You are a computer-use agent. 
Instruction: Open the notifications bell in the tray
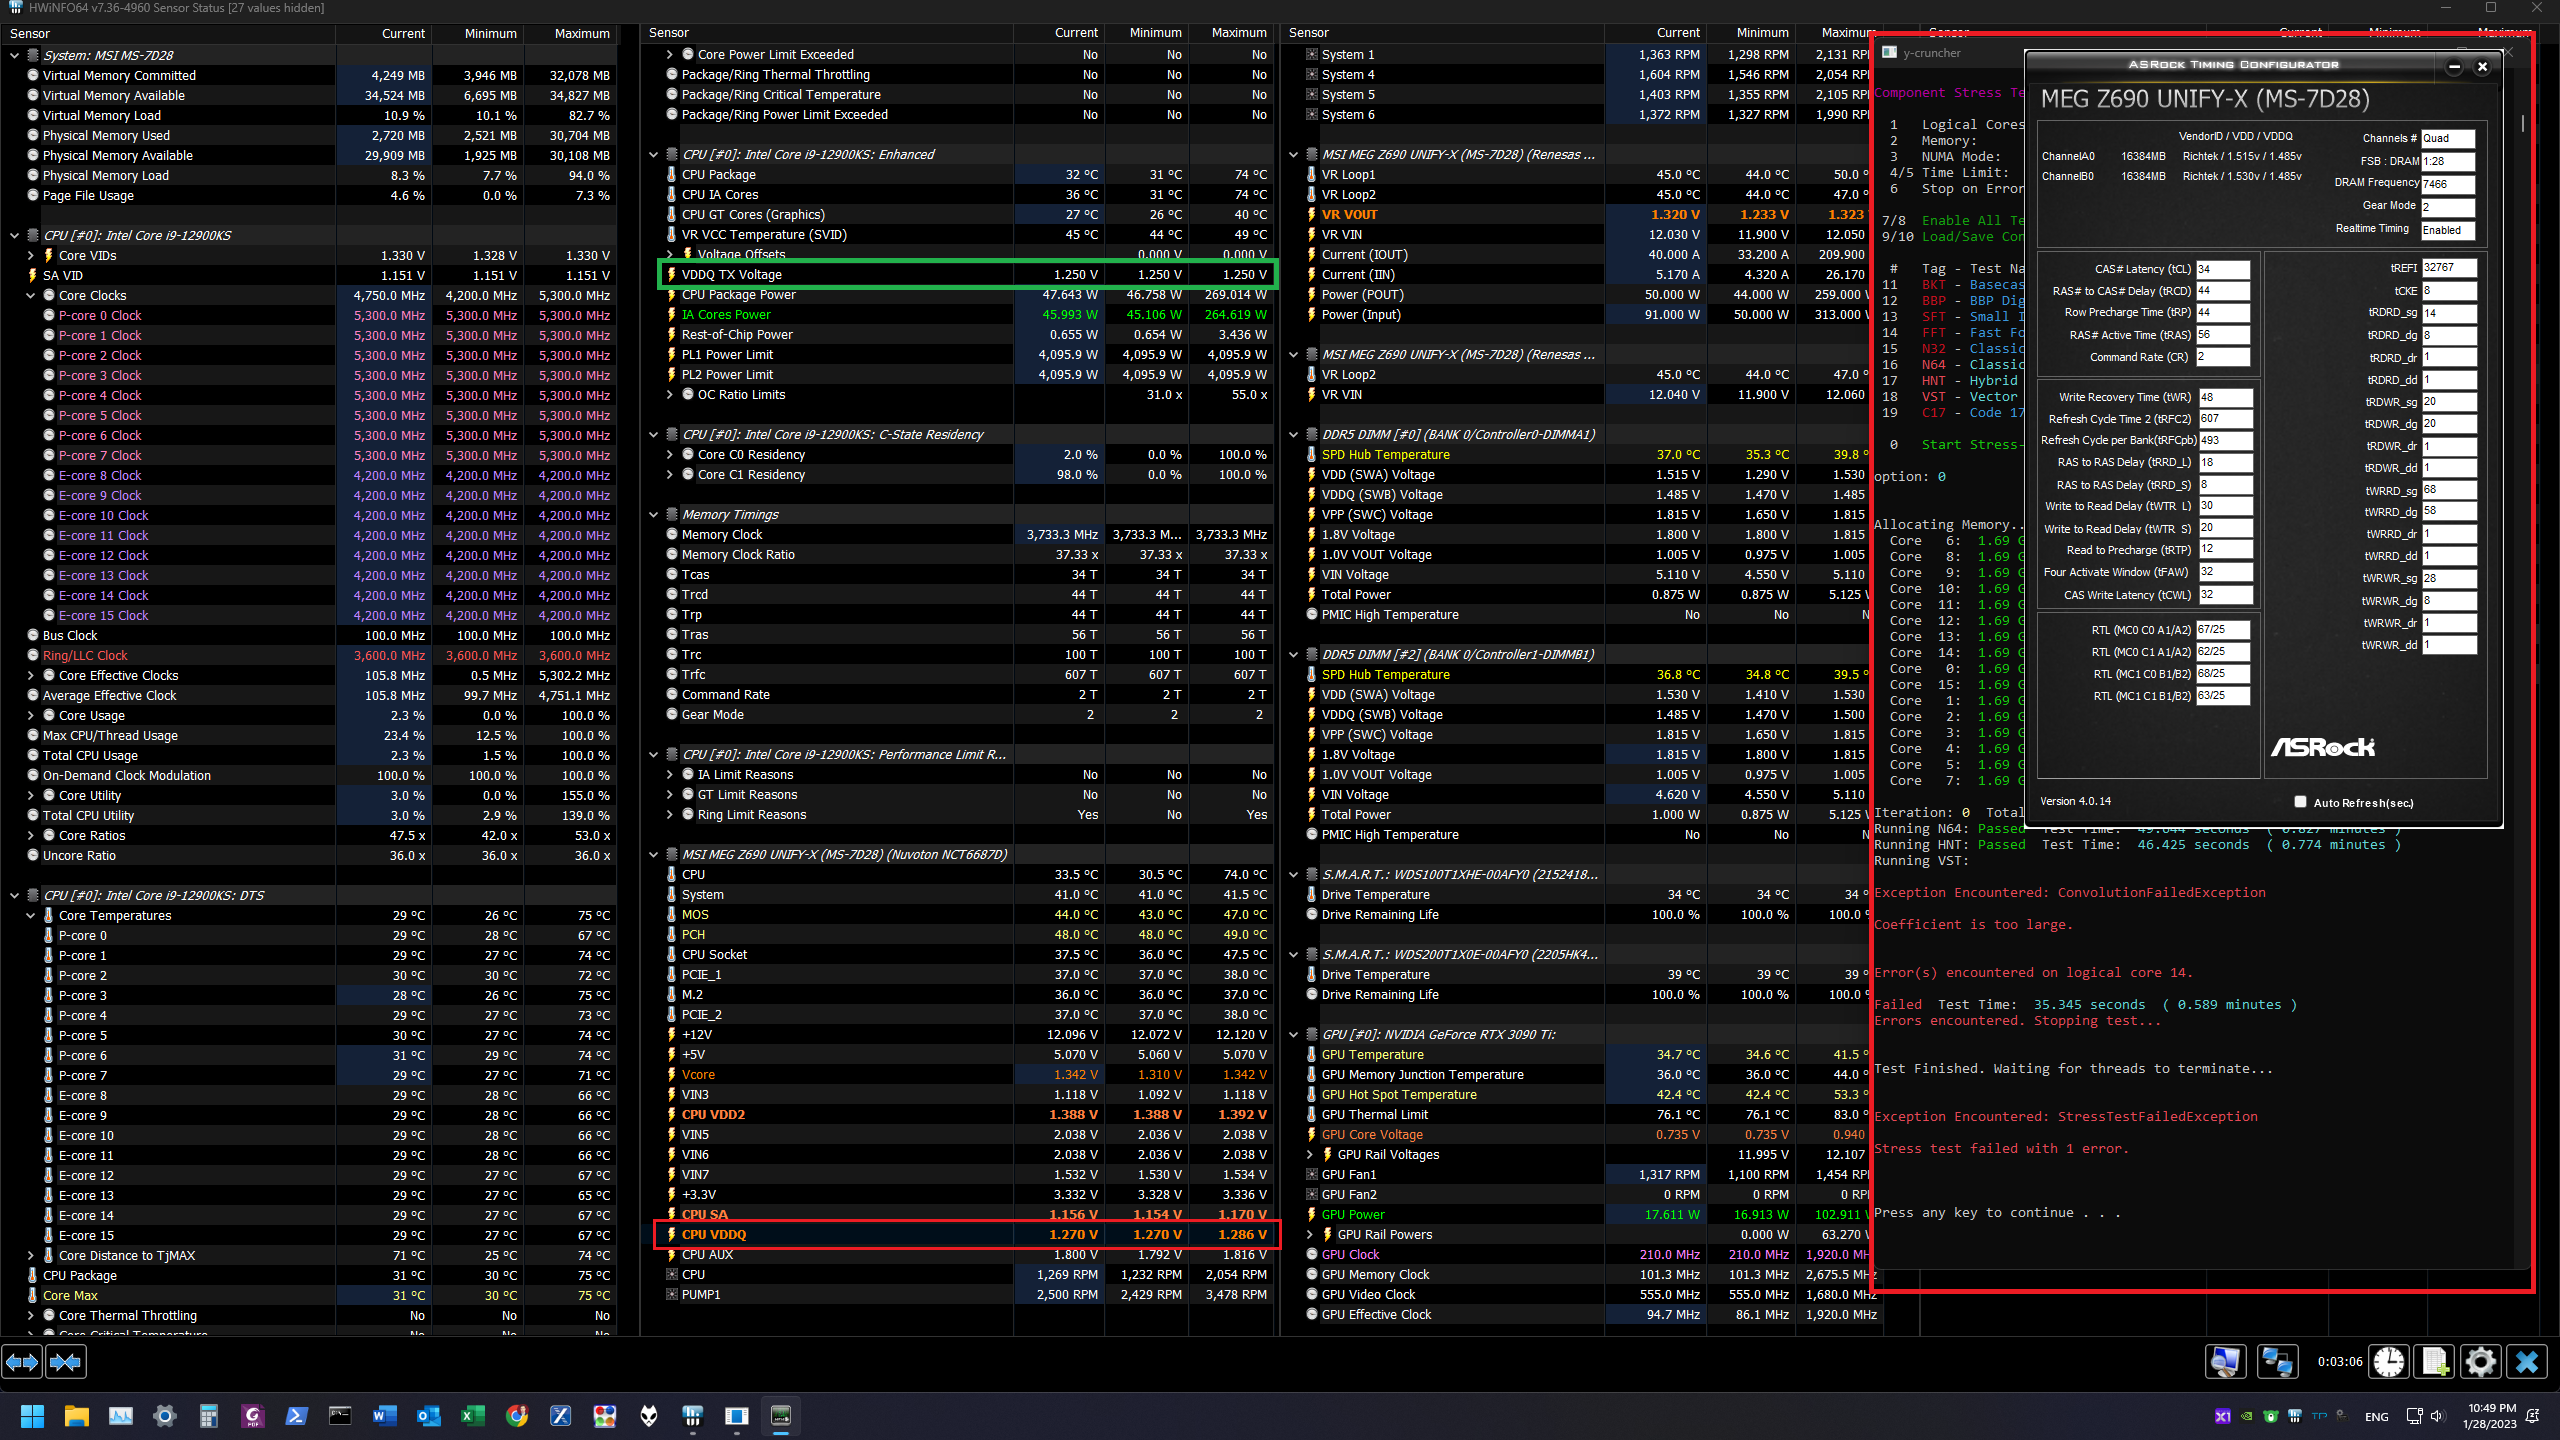pyautogui.click(x=2533, y=1416)
